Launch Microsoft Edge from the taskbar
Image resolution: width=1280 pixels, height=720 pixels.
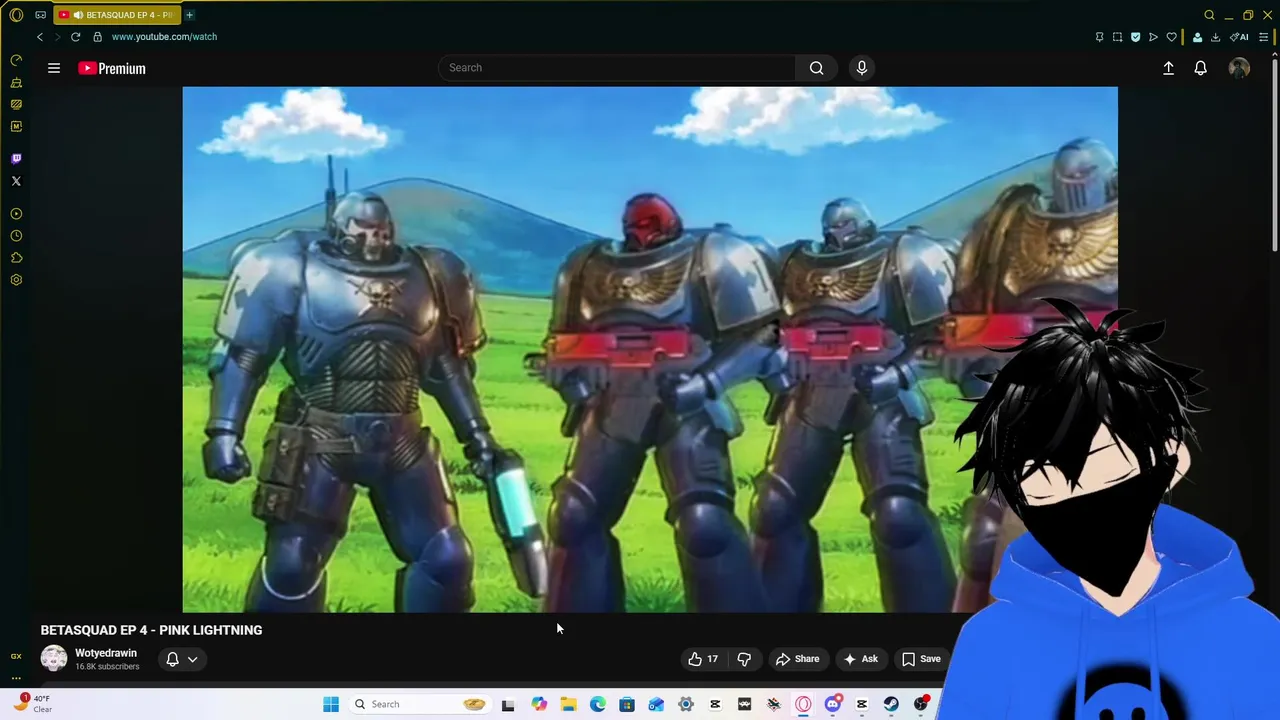point(597,704)
